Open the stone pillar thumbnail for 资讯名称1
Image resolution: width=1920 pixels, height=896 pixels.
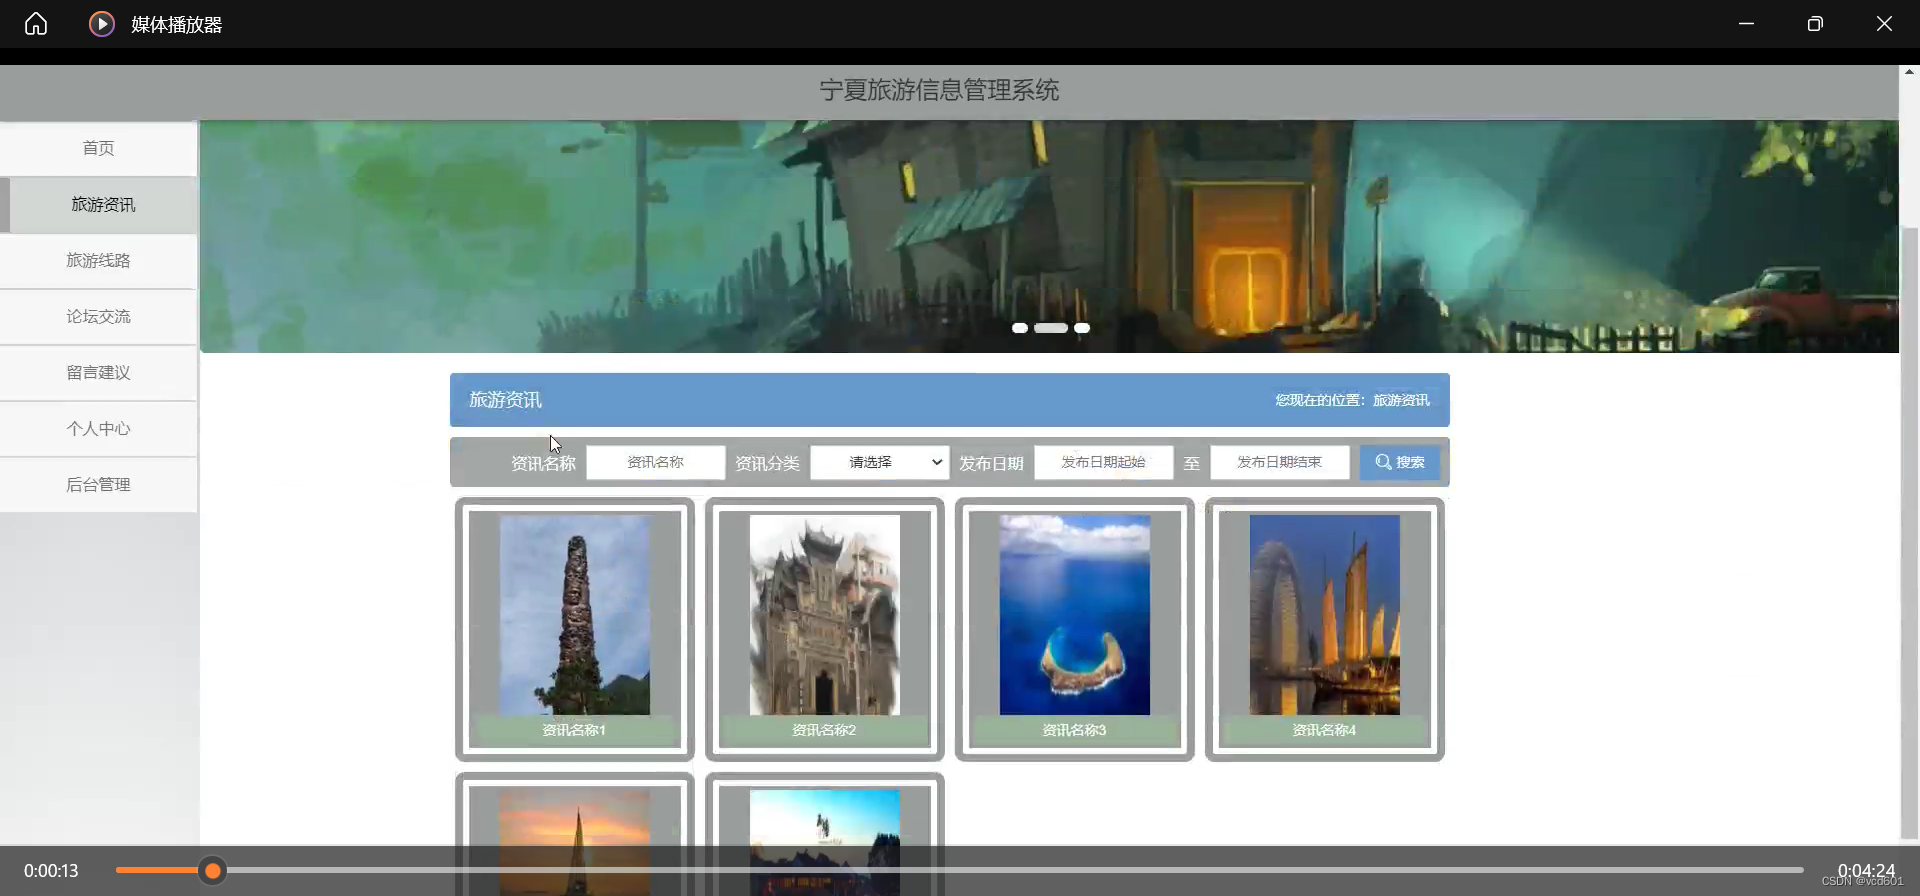pos(574,615)
